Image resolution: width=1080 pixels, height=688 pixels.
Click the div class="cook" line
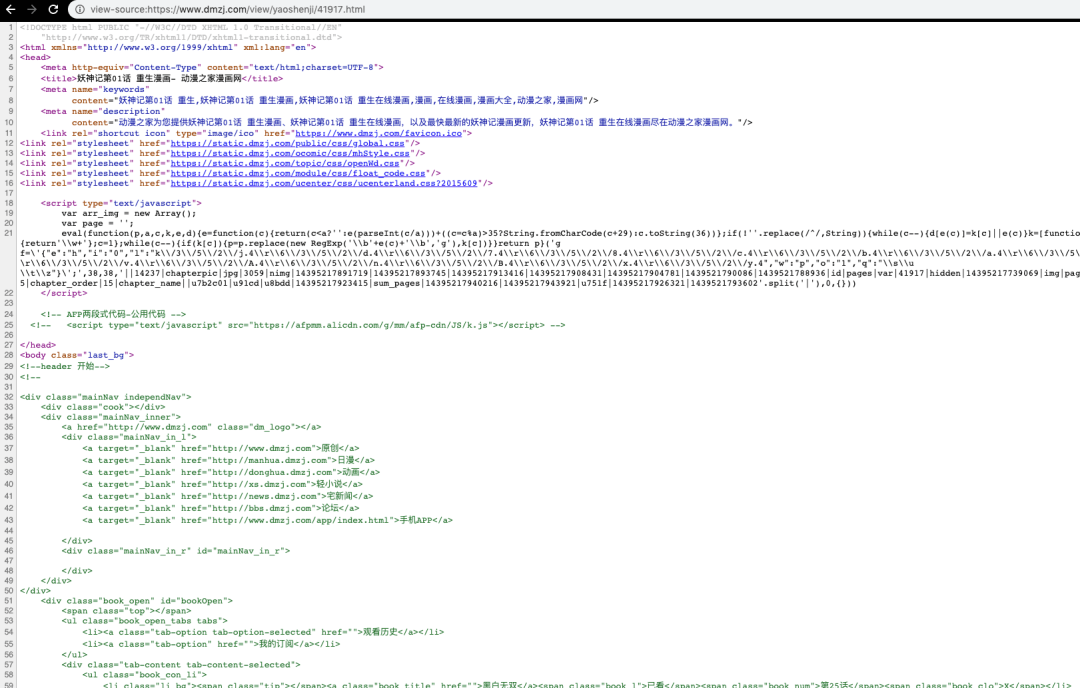tap(103, 407)
